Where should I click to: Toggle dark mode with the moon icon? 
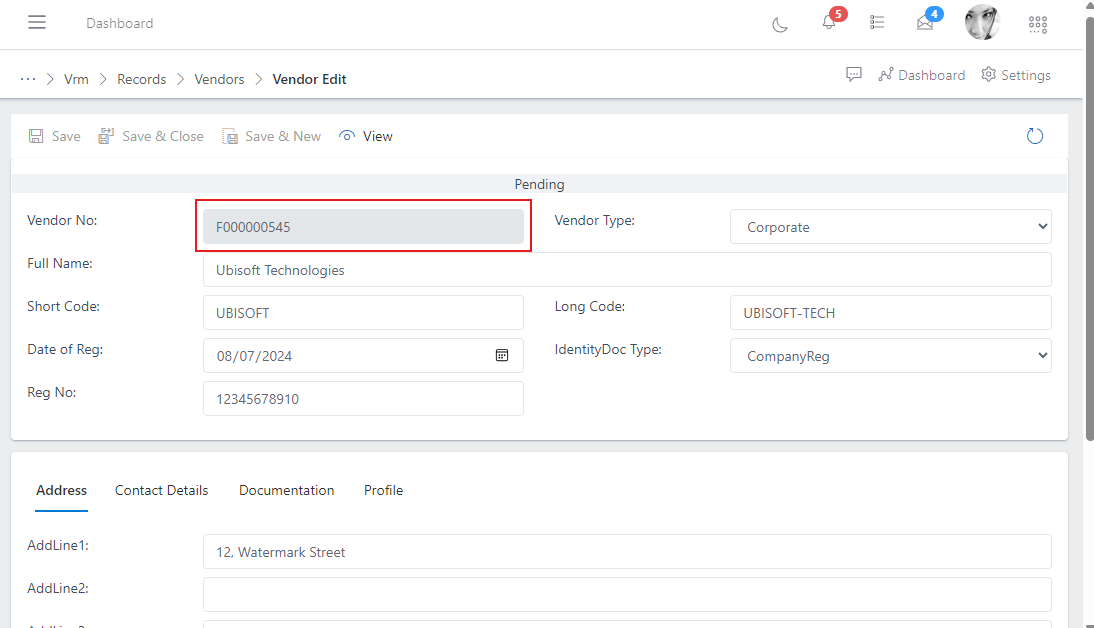(780, 24)
